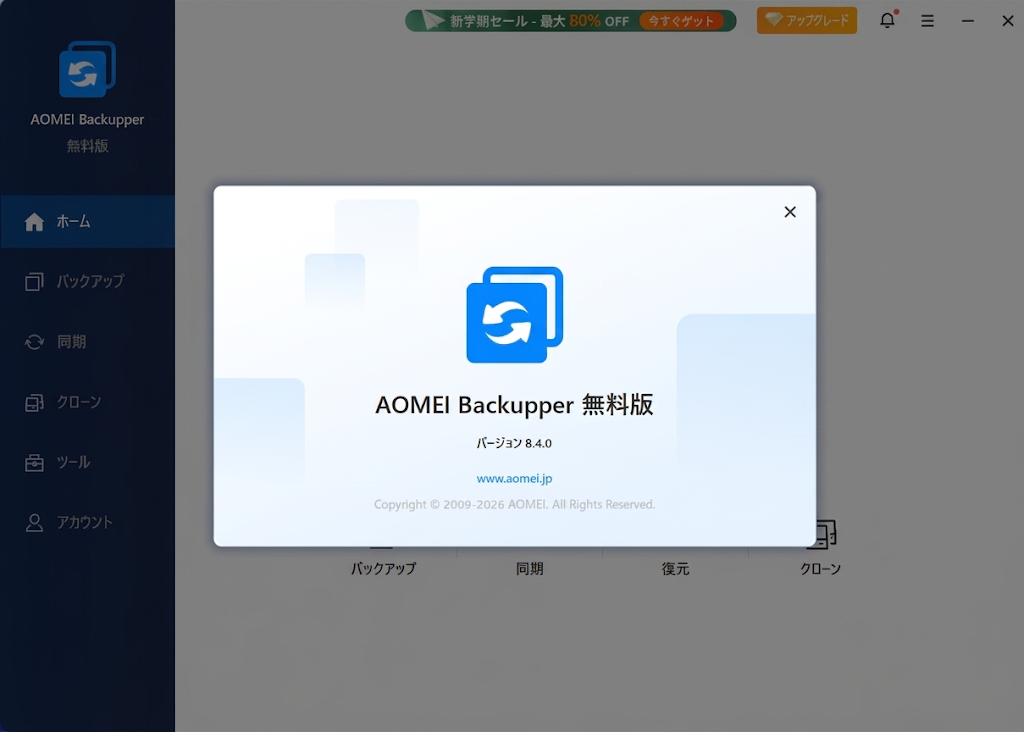Click the paper plane icon in sale banner
Screen dimensions: 1024x732
(x=432, y=20)
